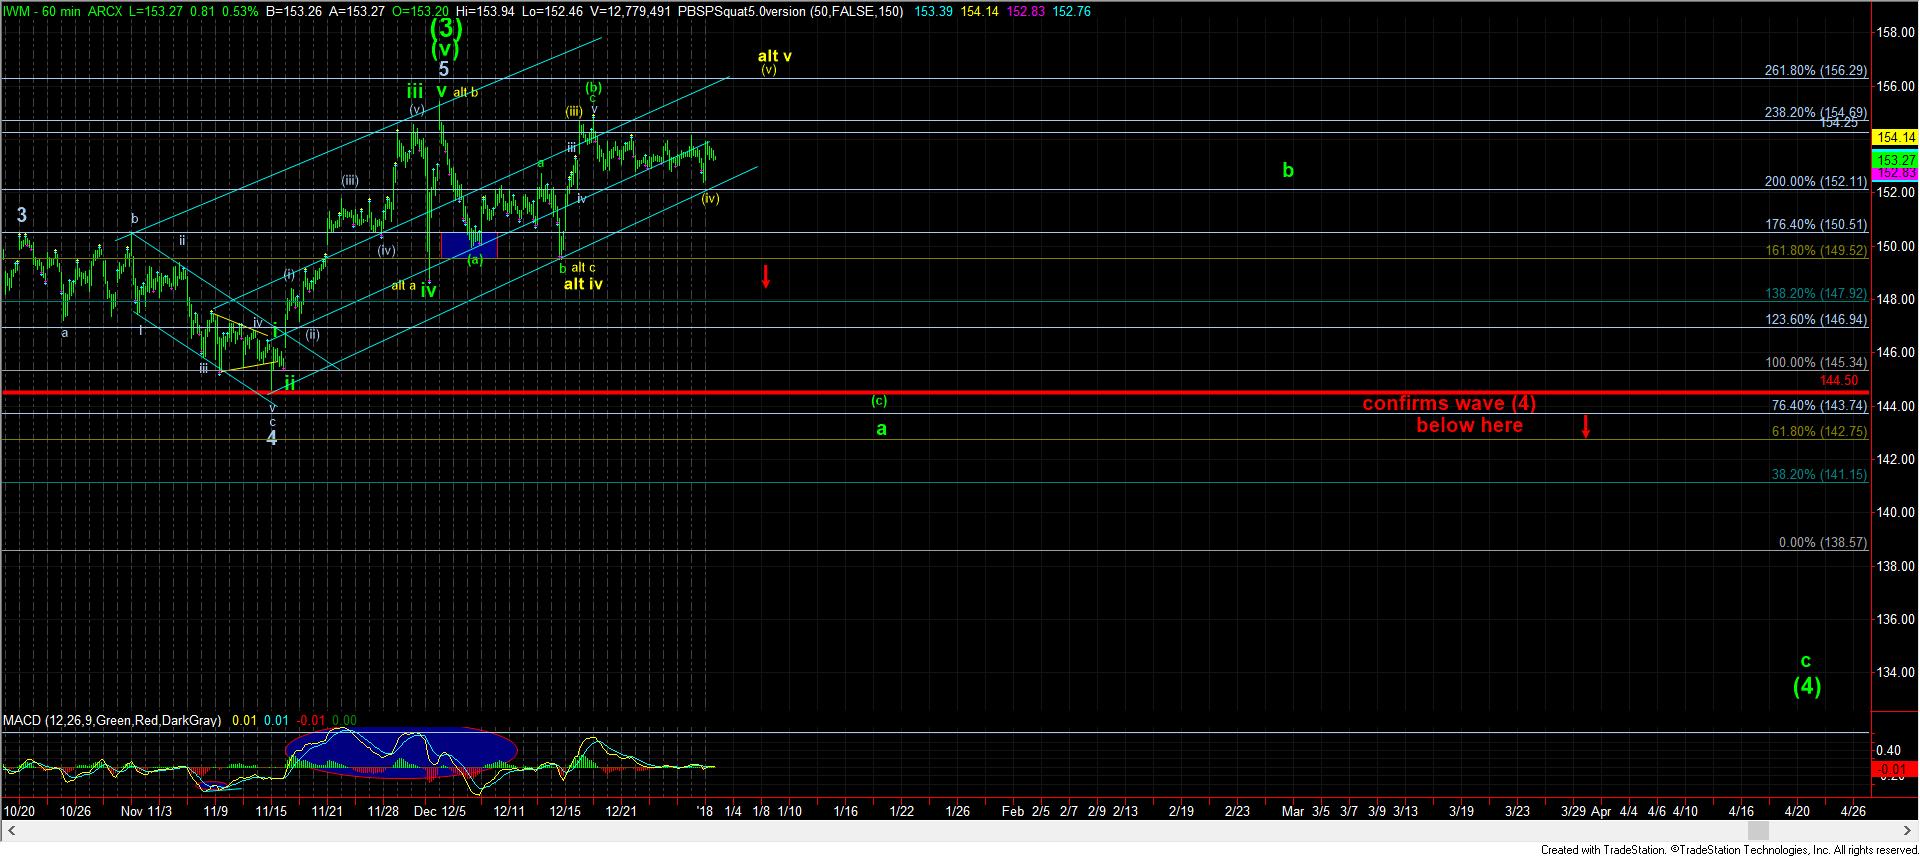Click the 261.80% (156.29) Fibonacci label
The width and height of the screenshot is (1920, 856).
click(x=1815, y=71)
